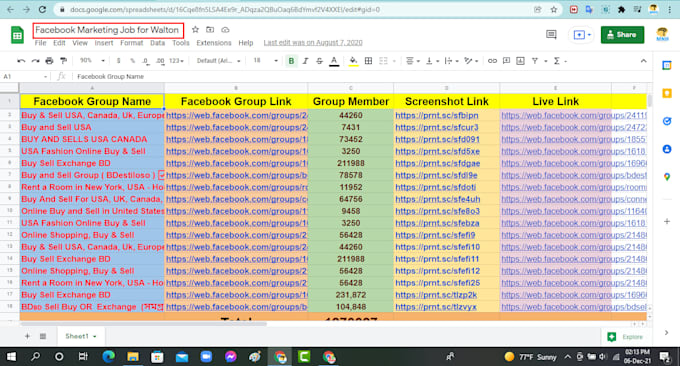Click the Insert comment icon

[x=506, y=61]
